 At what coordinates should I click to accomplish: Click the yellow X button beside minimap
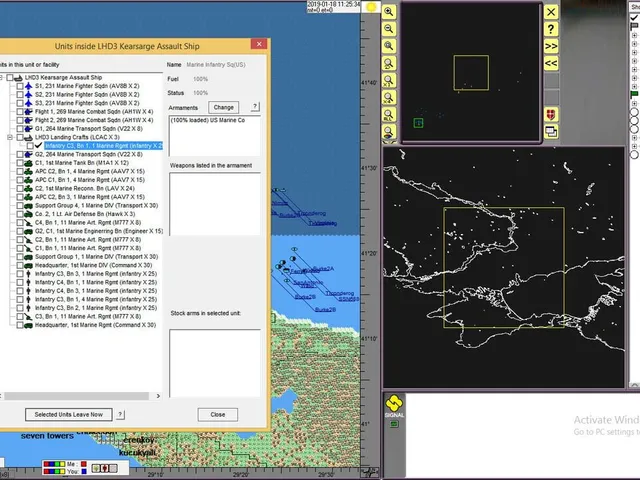click(551, 12)
